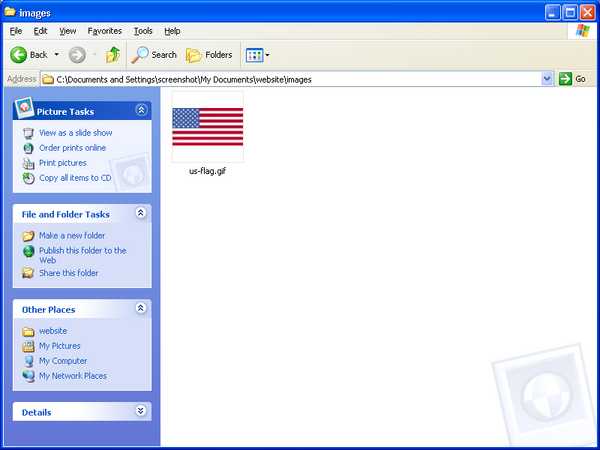Viewport: 600px width, 450px height.
Task: Open My Network Places link
Action: [x=73, y=376]
